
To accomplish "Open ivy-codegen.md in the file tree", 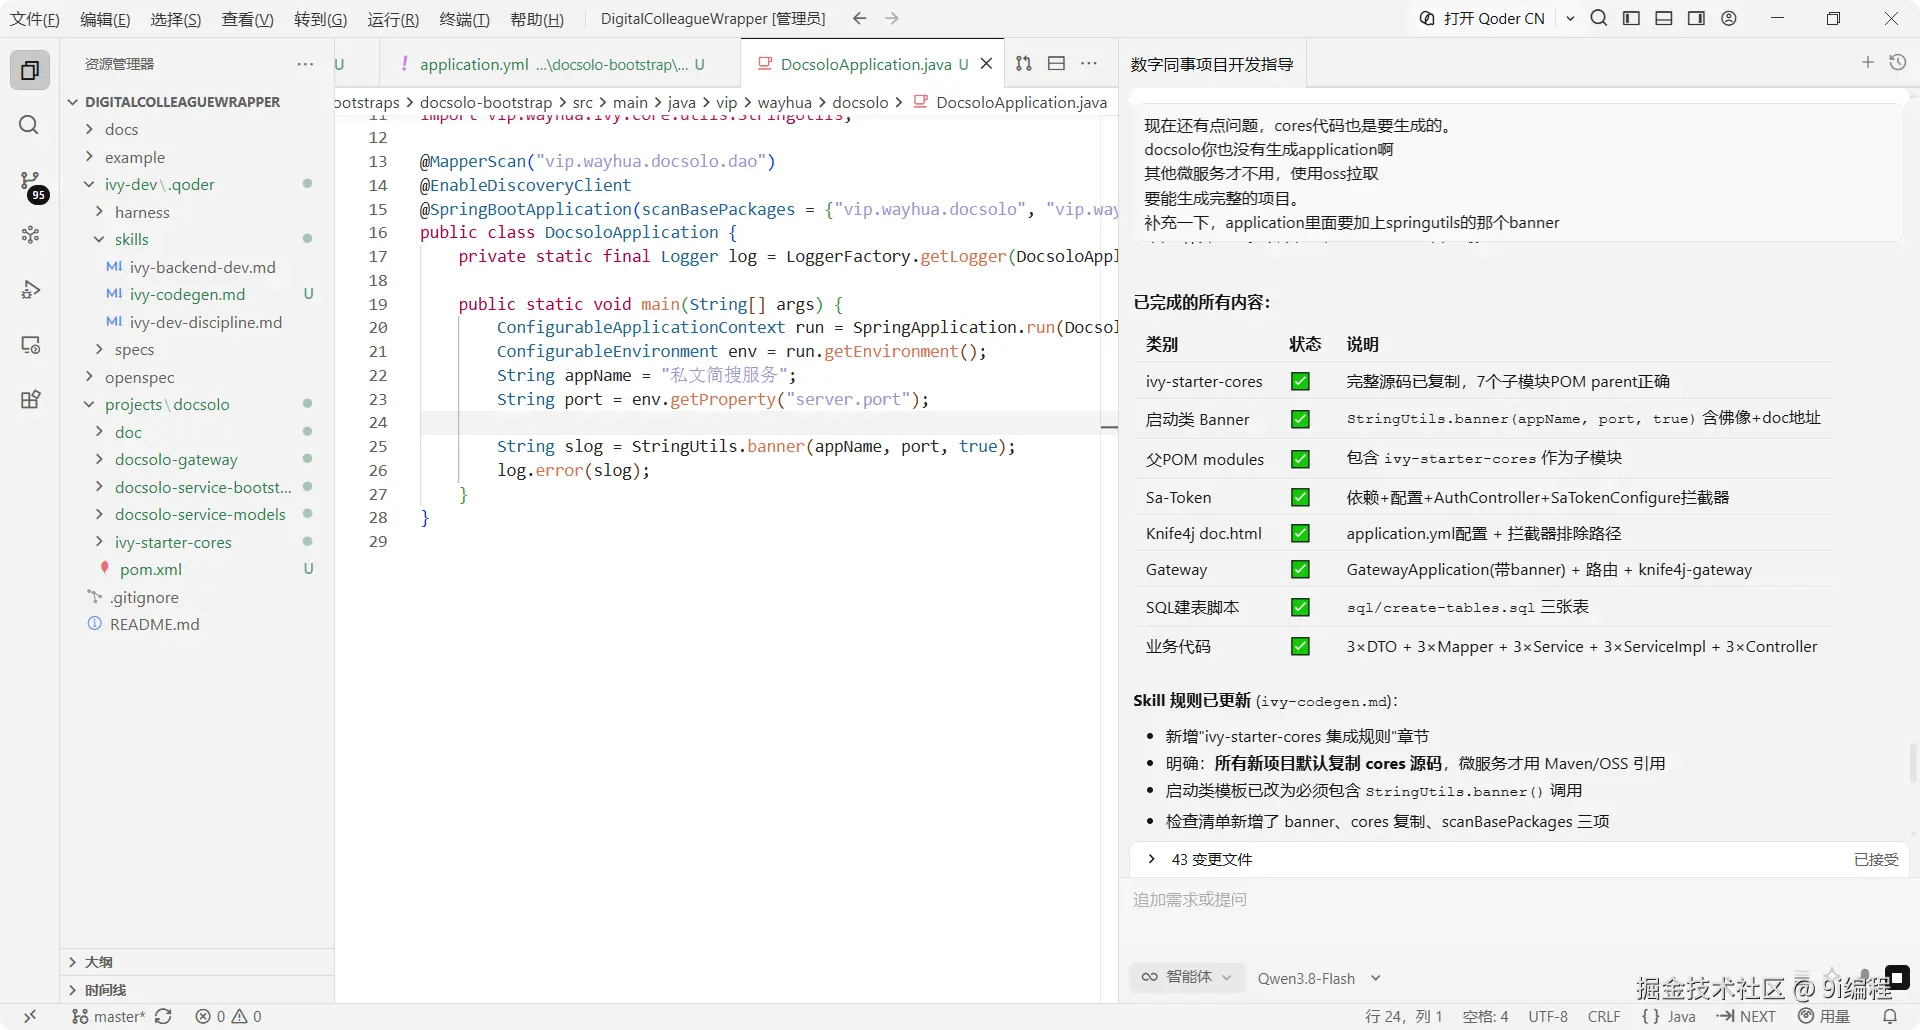I will 187,294.
